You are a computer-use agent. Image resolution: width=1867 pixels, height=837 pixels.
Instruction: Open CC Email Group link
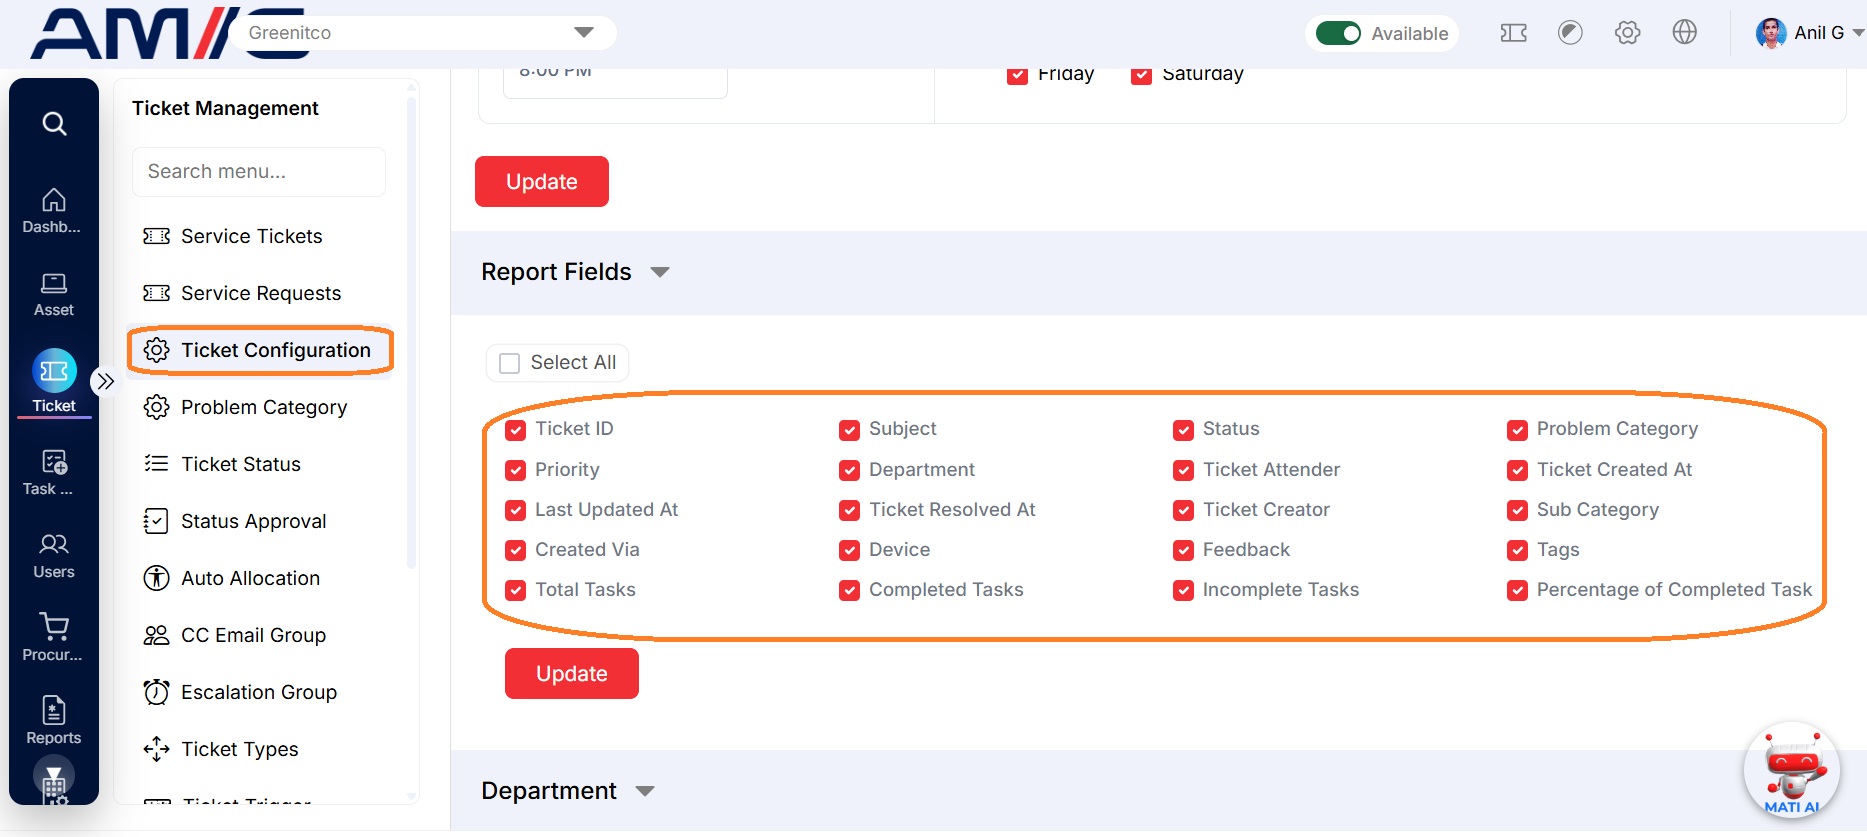(x=253, y=635)
